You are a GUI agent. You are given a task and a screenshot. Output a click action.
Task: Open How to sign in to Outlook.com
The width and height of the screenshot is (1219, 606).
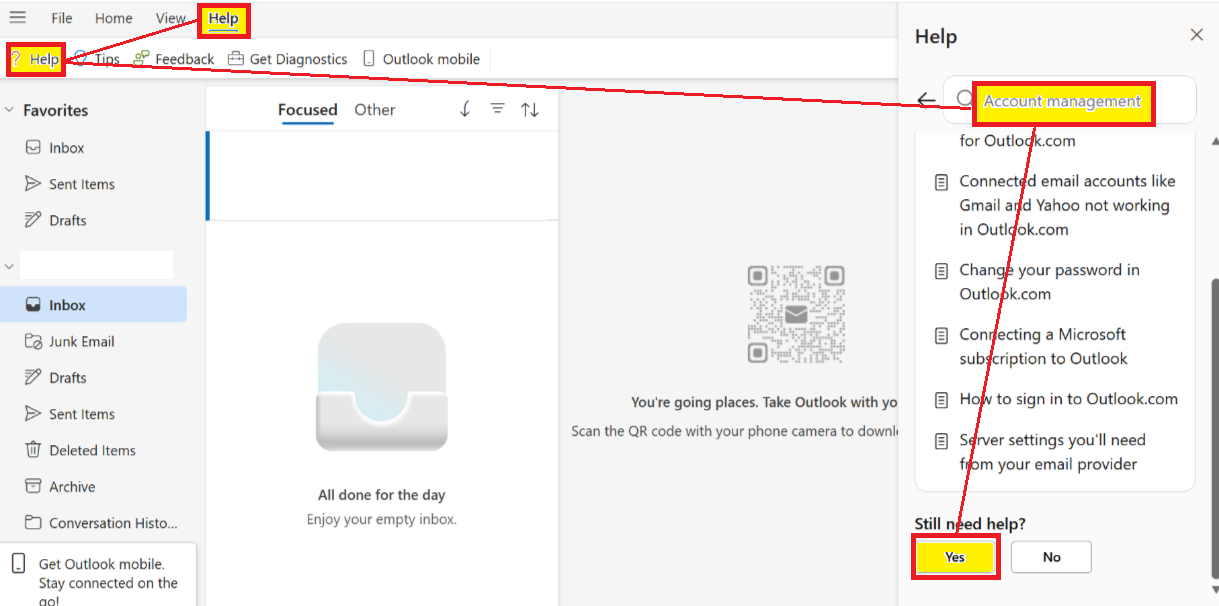pos(1056,399)
